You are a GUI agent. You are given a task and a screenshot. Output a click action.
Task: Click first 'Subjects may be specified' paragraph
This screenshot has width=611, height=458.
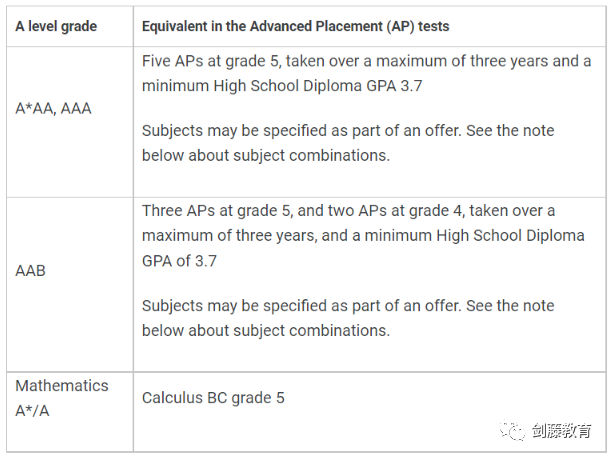pos(348,143)
